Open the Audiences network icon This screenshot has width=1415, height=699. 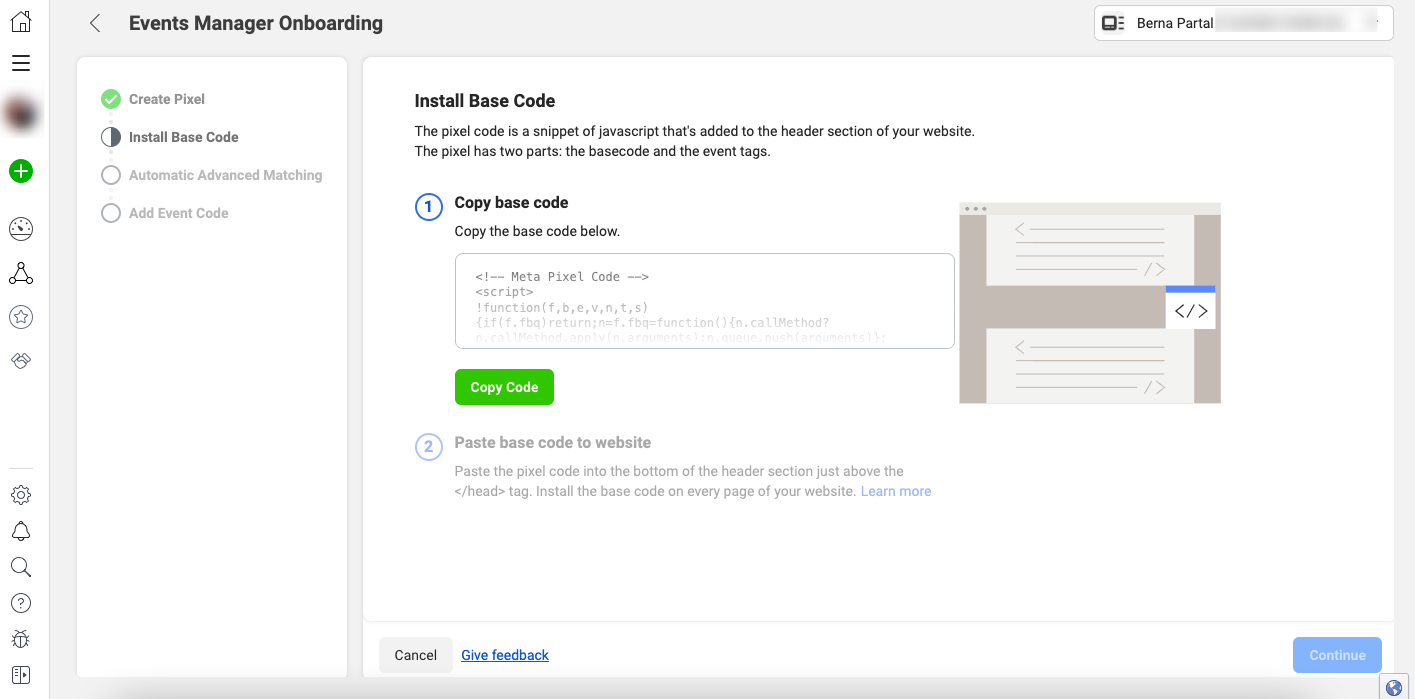coord(20,273)
